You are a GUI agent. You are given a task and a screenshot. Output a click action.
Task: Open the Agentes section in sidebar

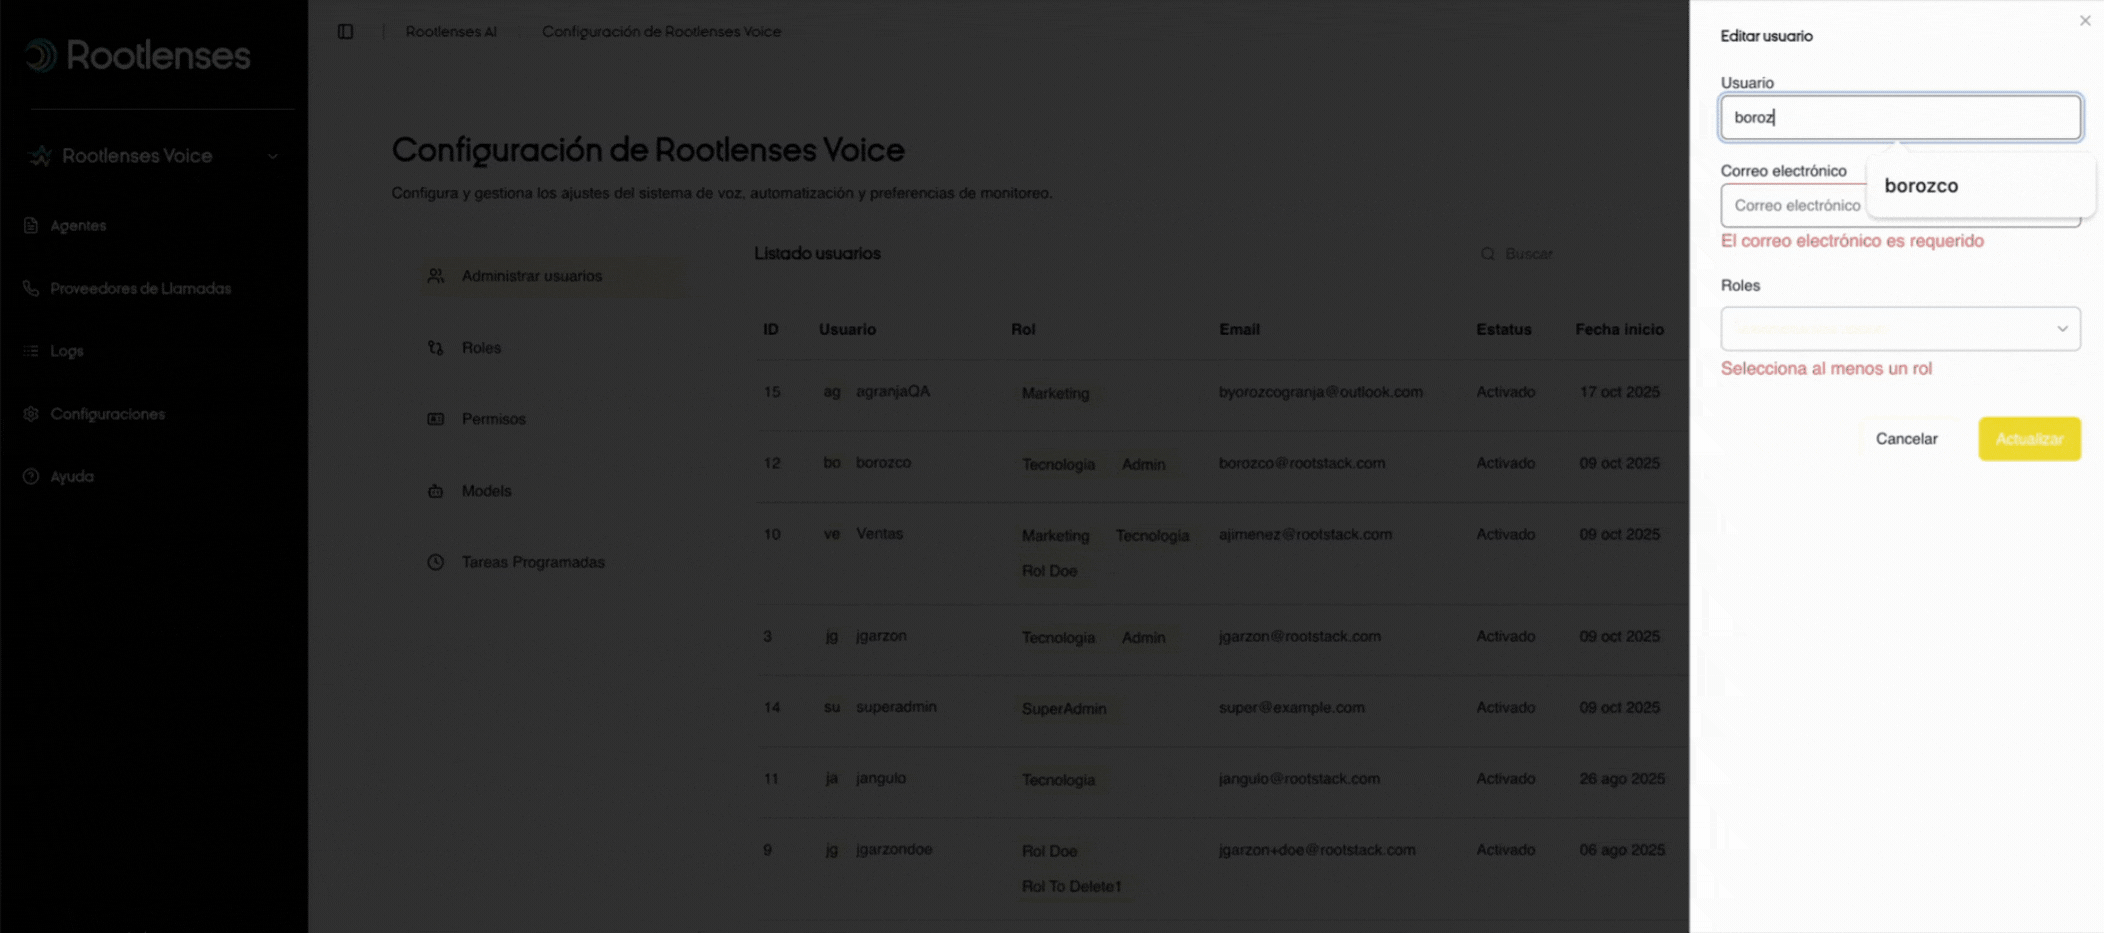click(x=78, y=225)
